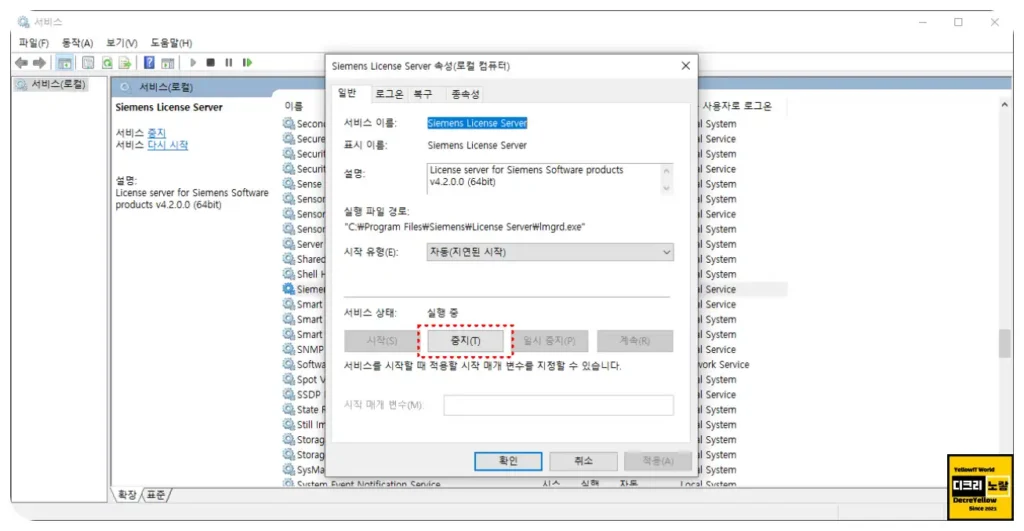Select the State R service row icon
This screenshot has height=531, width=1024.
pyautogui.click(x=289, y=409)
